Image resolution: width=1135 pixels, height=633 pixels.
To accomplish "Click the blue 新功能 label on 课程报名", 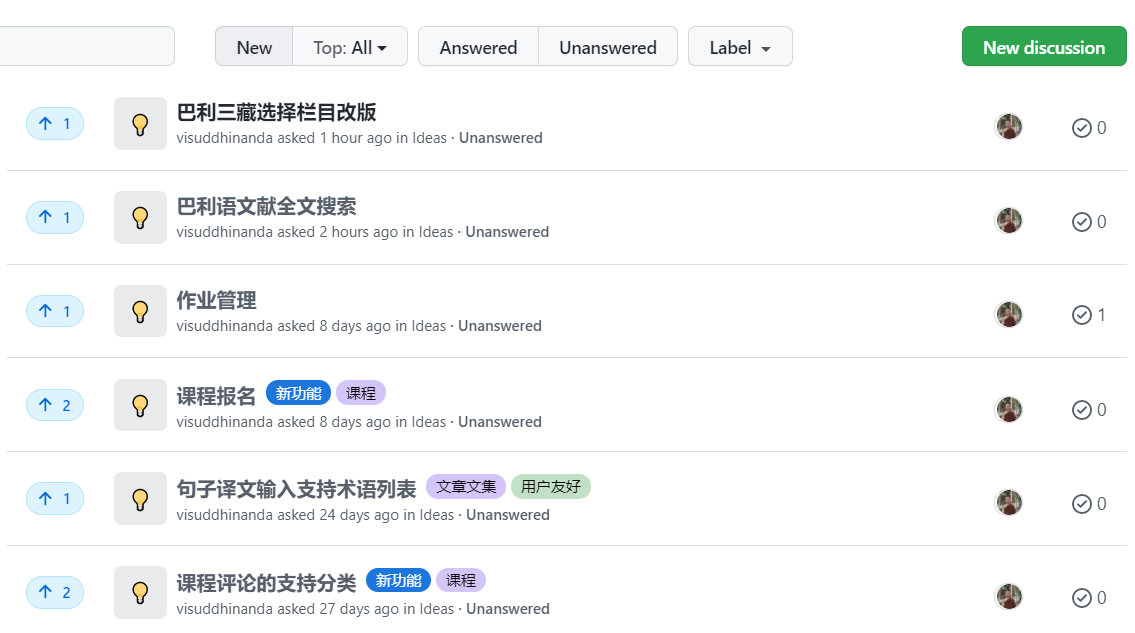I will (298, 393).
